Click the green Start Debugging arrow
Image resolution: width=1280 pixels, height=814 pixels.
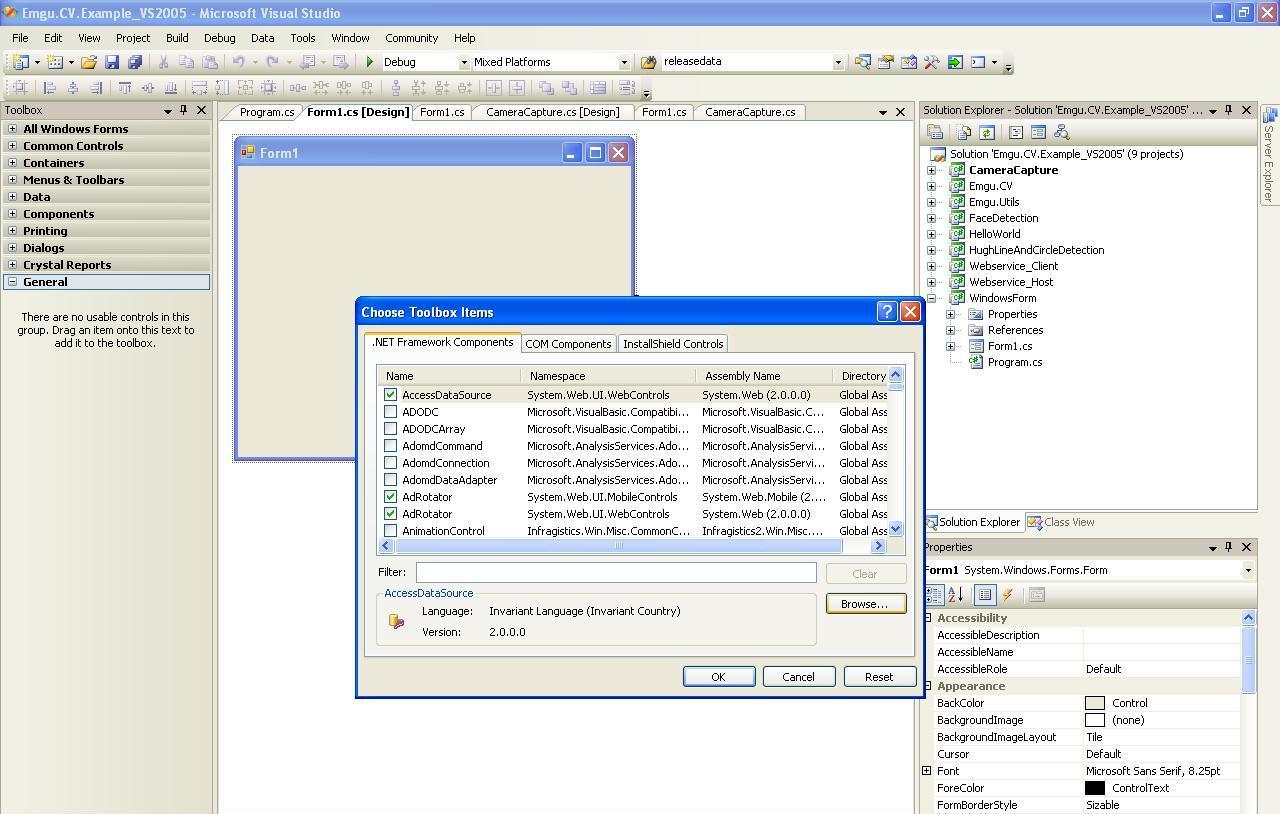pyautogui.click(x=369, y=62)
